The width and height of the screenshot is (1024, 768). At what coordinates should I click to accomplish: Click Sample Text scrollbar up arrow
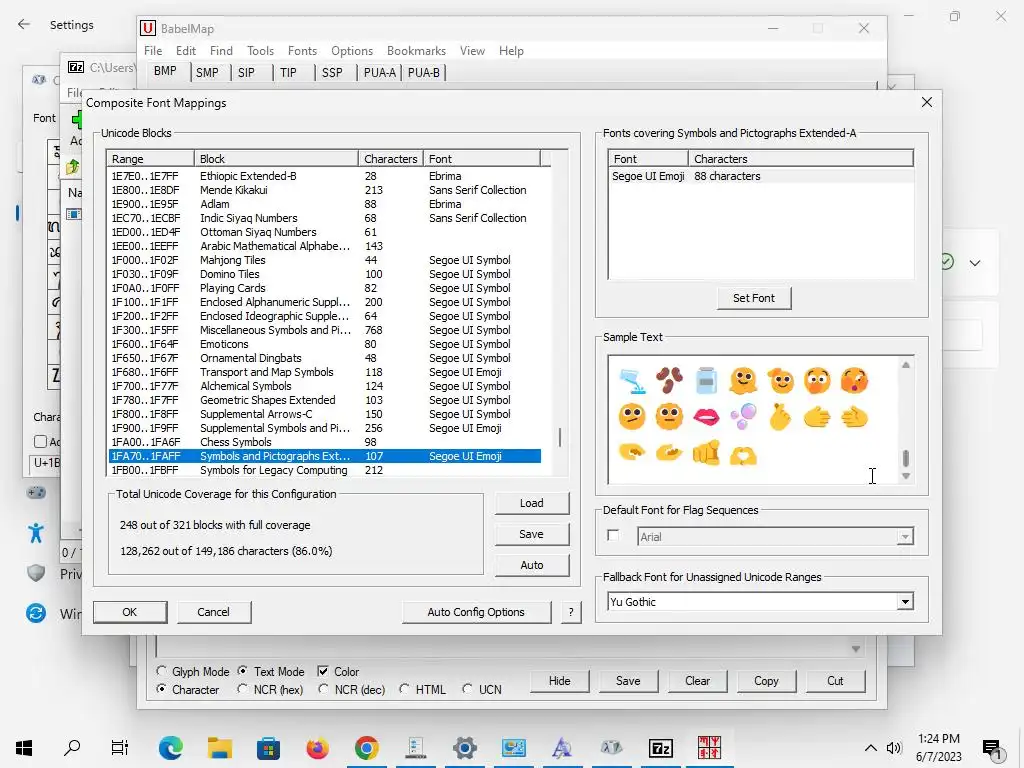point(906,365)
